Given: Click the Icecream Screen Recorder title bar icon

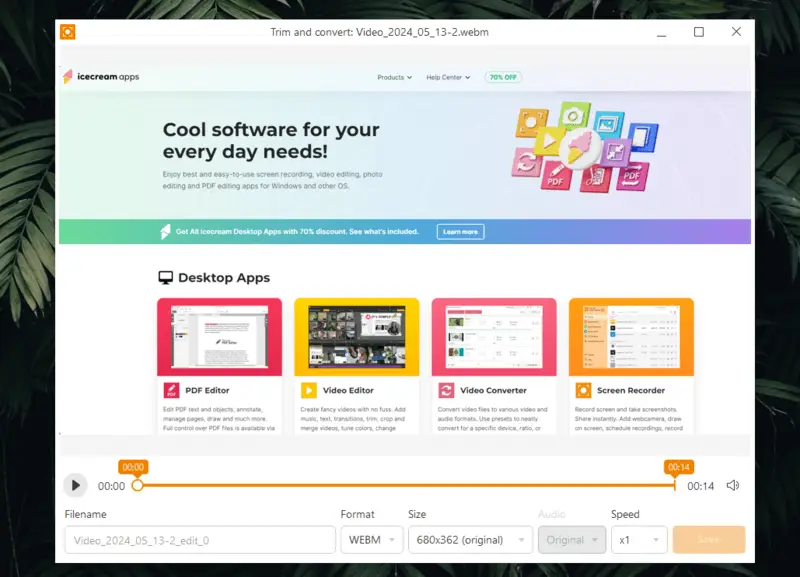Looking at the screenshot, I should click(68, 32).
